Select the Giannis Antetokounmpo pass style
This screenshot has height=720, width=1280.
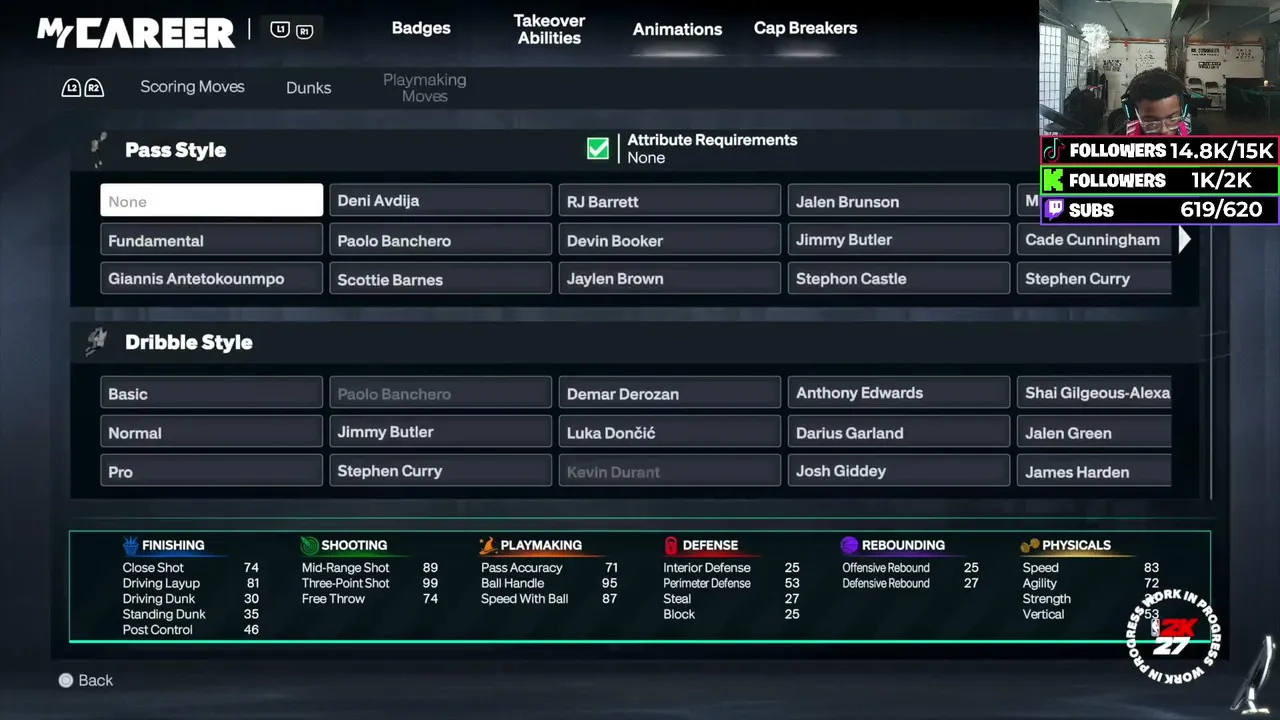pos(211,279)
